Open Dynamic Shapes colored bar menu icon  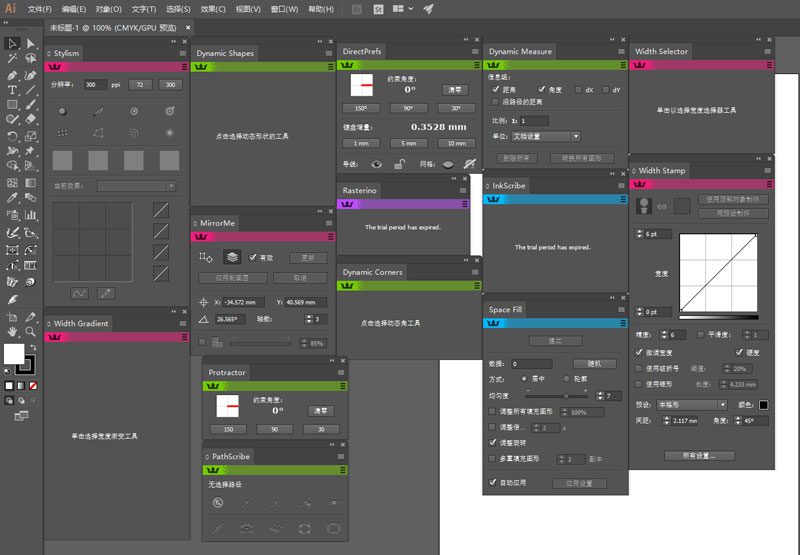331,67
